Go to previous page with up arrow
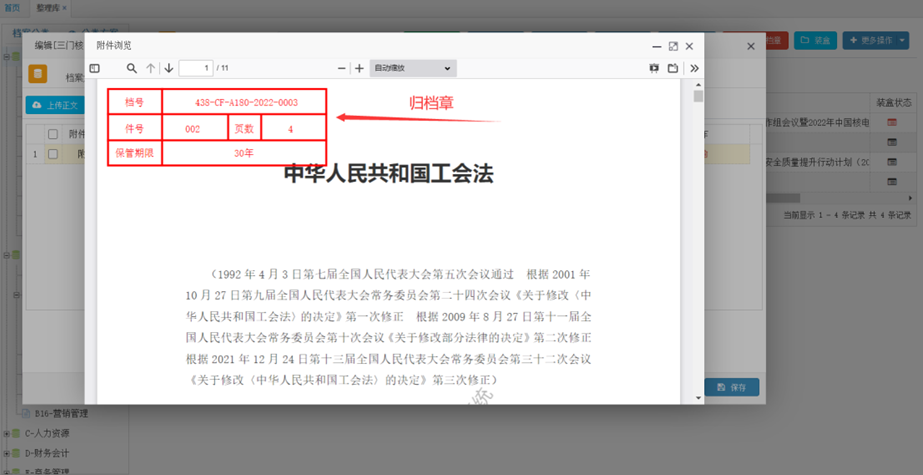The height and width of the screenshot is (475, 923). (x=151, y=68)
